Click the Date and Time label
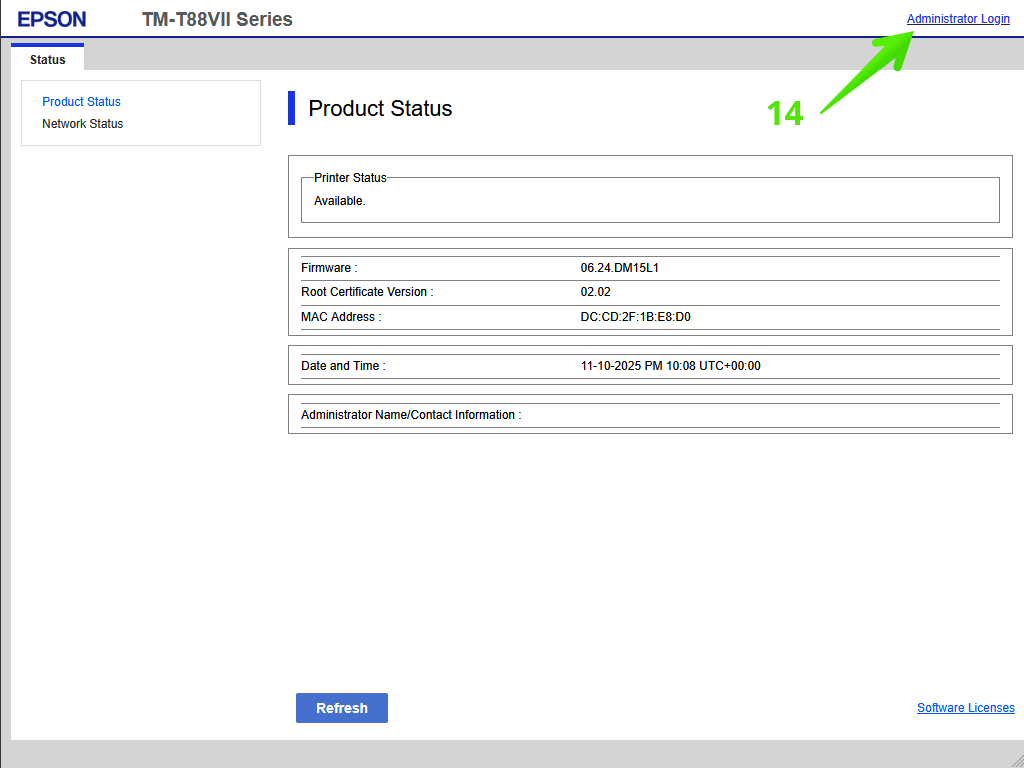The image size is (1024, 768). [x=343, y=366]
